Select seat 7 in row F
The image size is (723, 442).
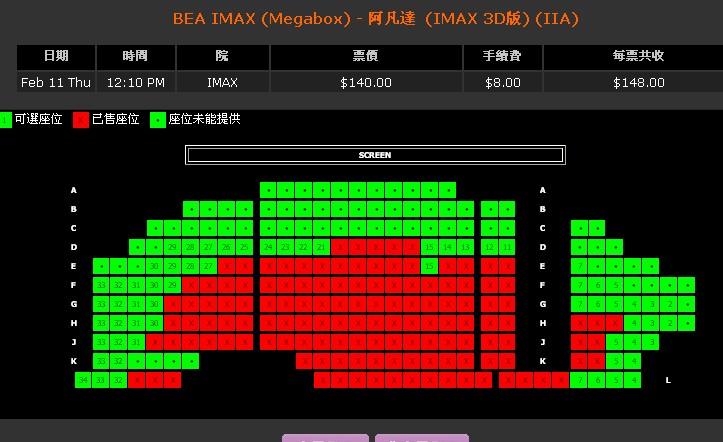click(x=580, y=285)
